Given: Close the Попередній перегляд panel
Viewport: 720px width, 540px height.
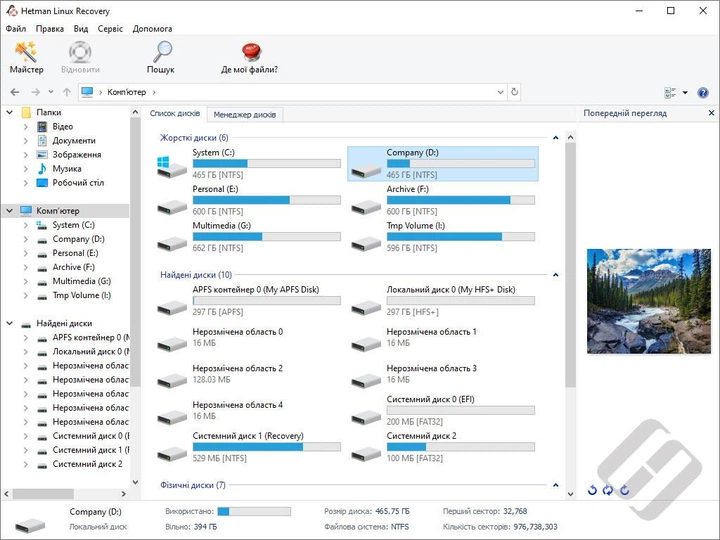Looking at the screenshot, I should (x=711, y=113).
